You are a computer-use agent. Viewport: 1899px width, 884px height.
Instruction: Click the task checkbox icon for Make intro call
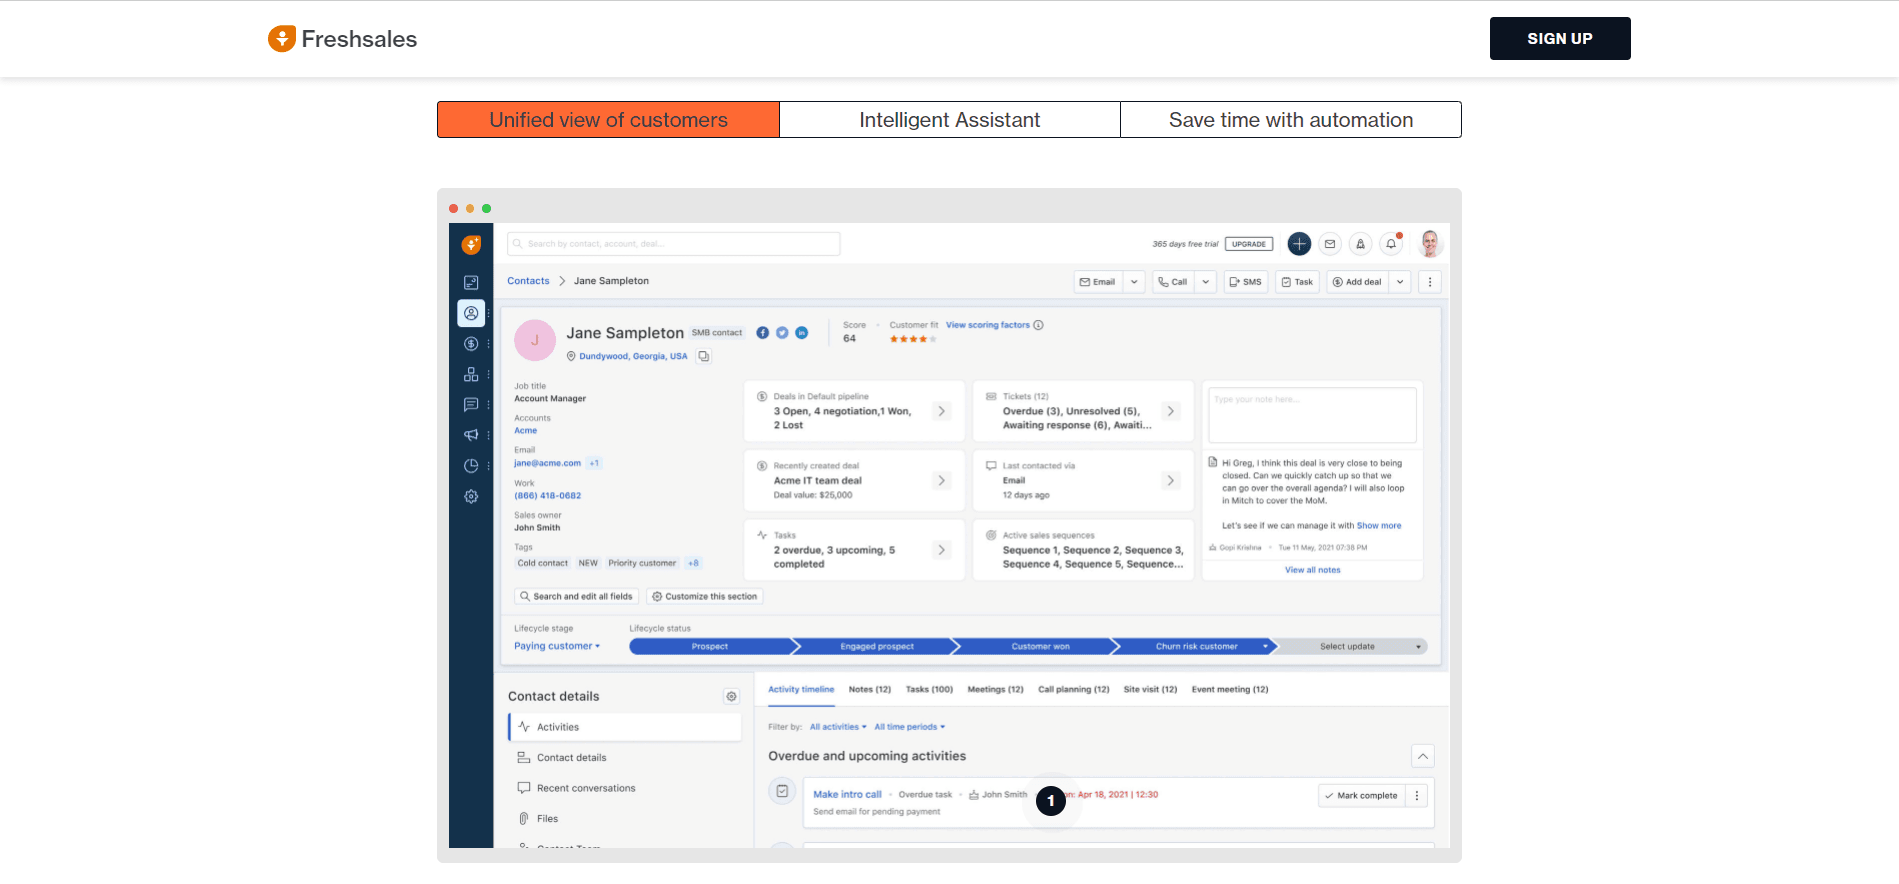782,791
